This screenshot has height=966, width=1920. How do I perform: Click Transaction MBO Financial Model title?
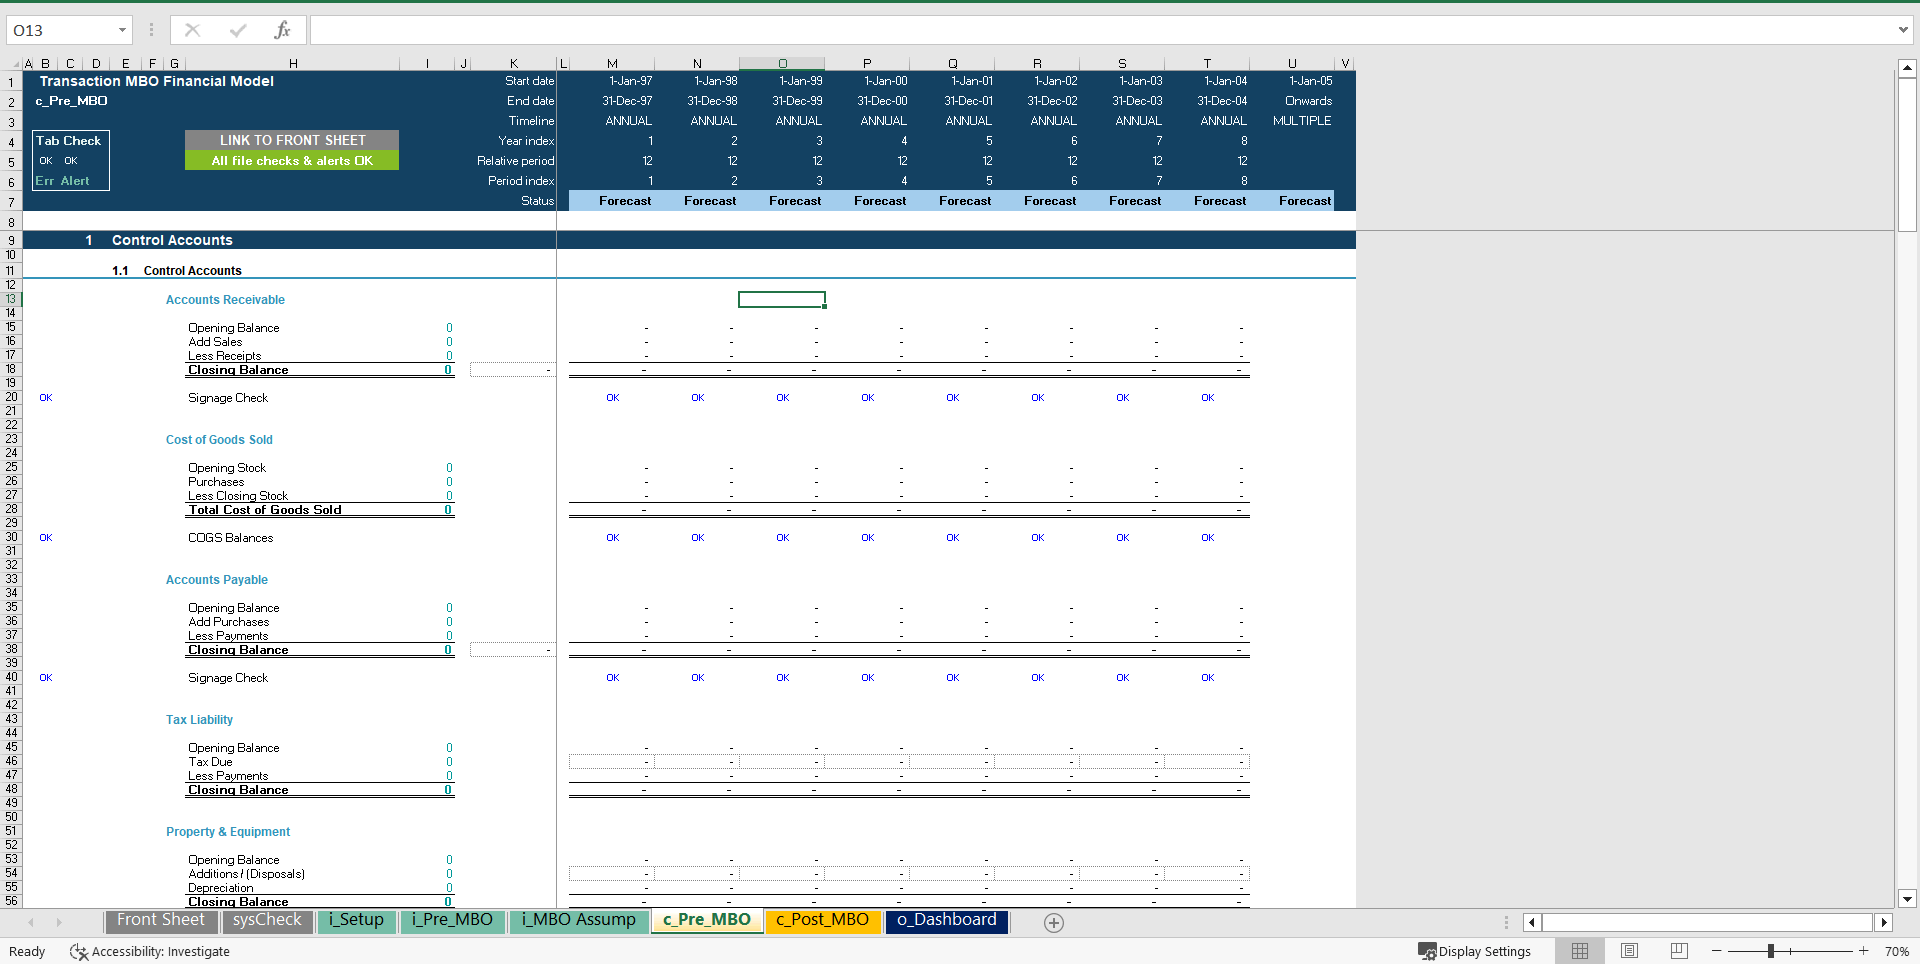coord(156,81)
